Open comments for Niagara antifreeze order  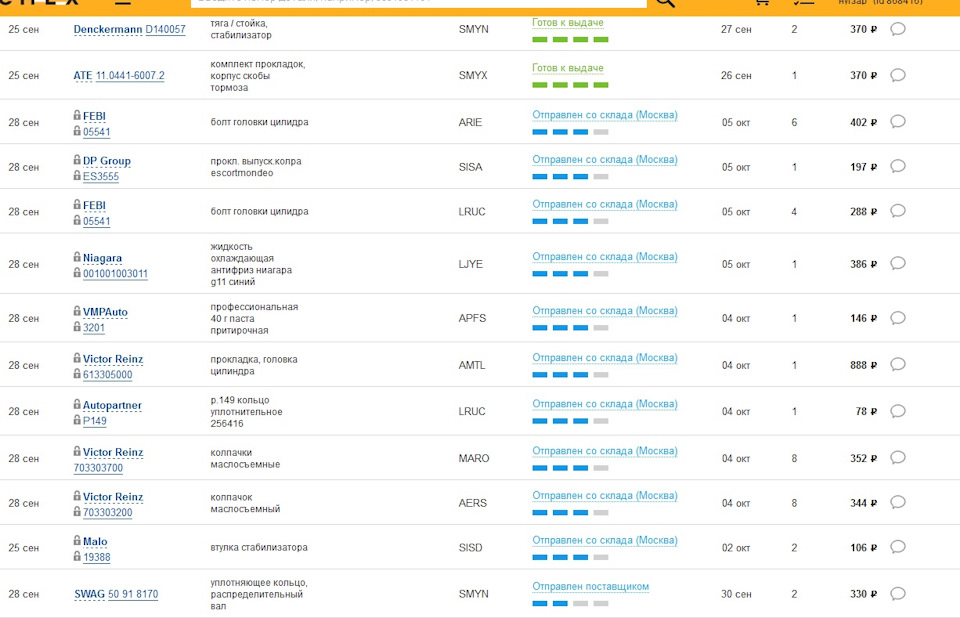(897, 264)
